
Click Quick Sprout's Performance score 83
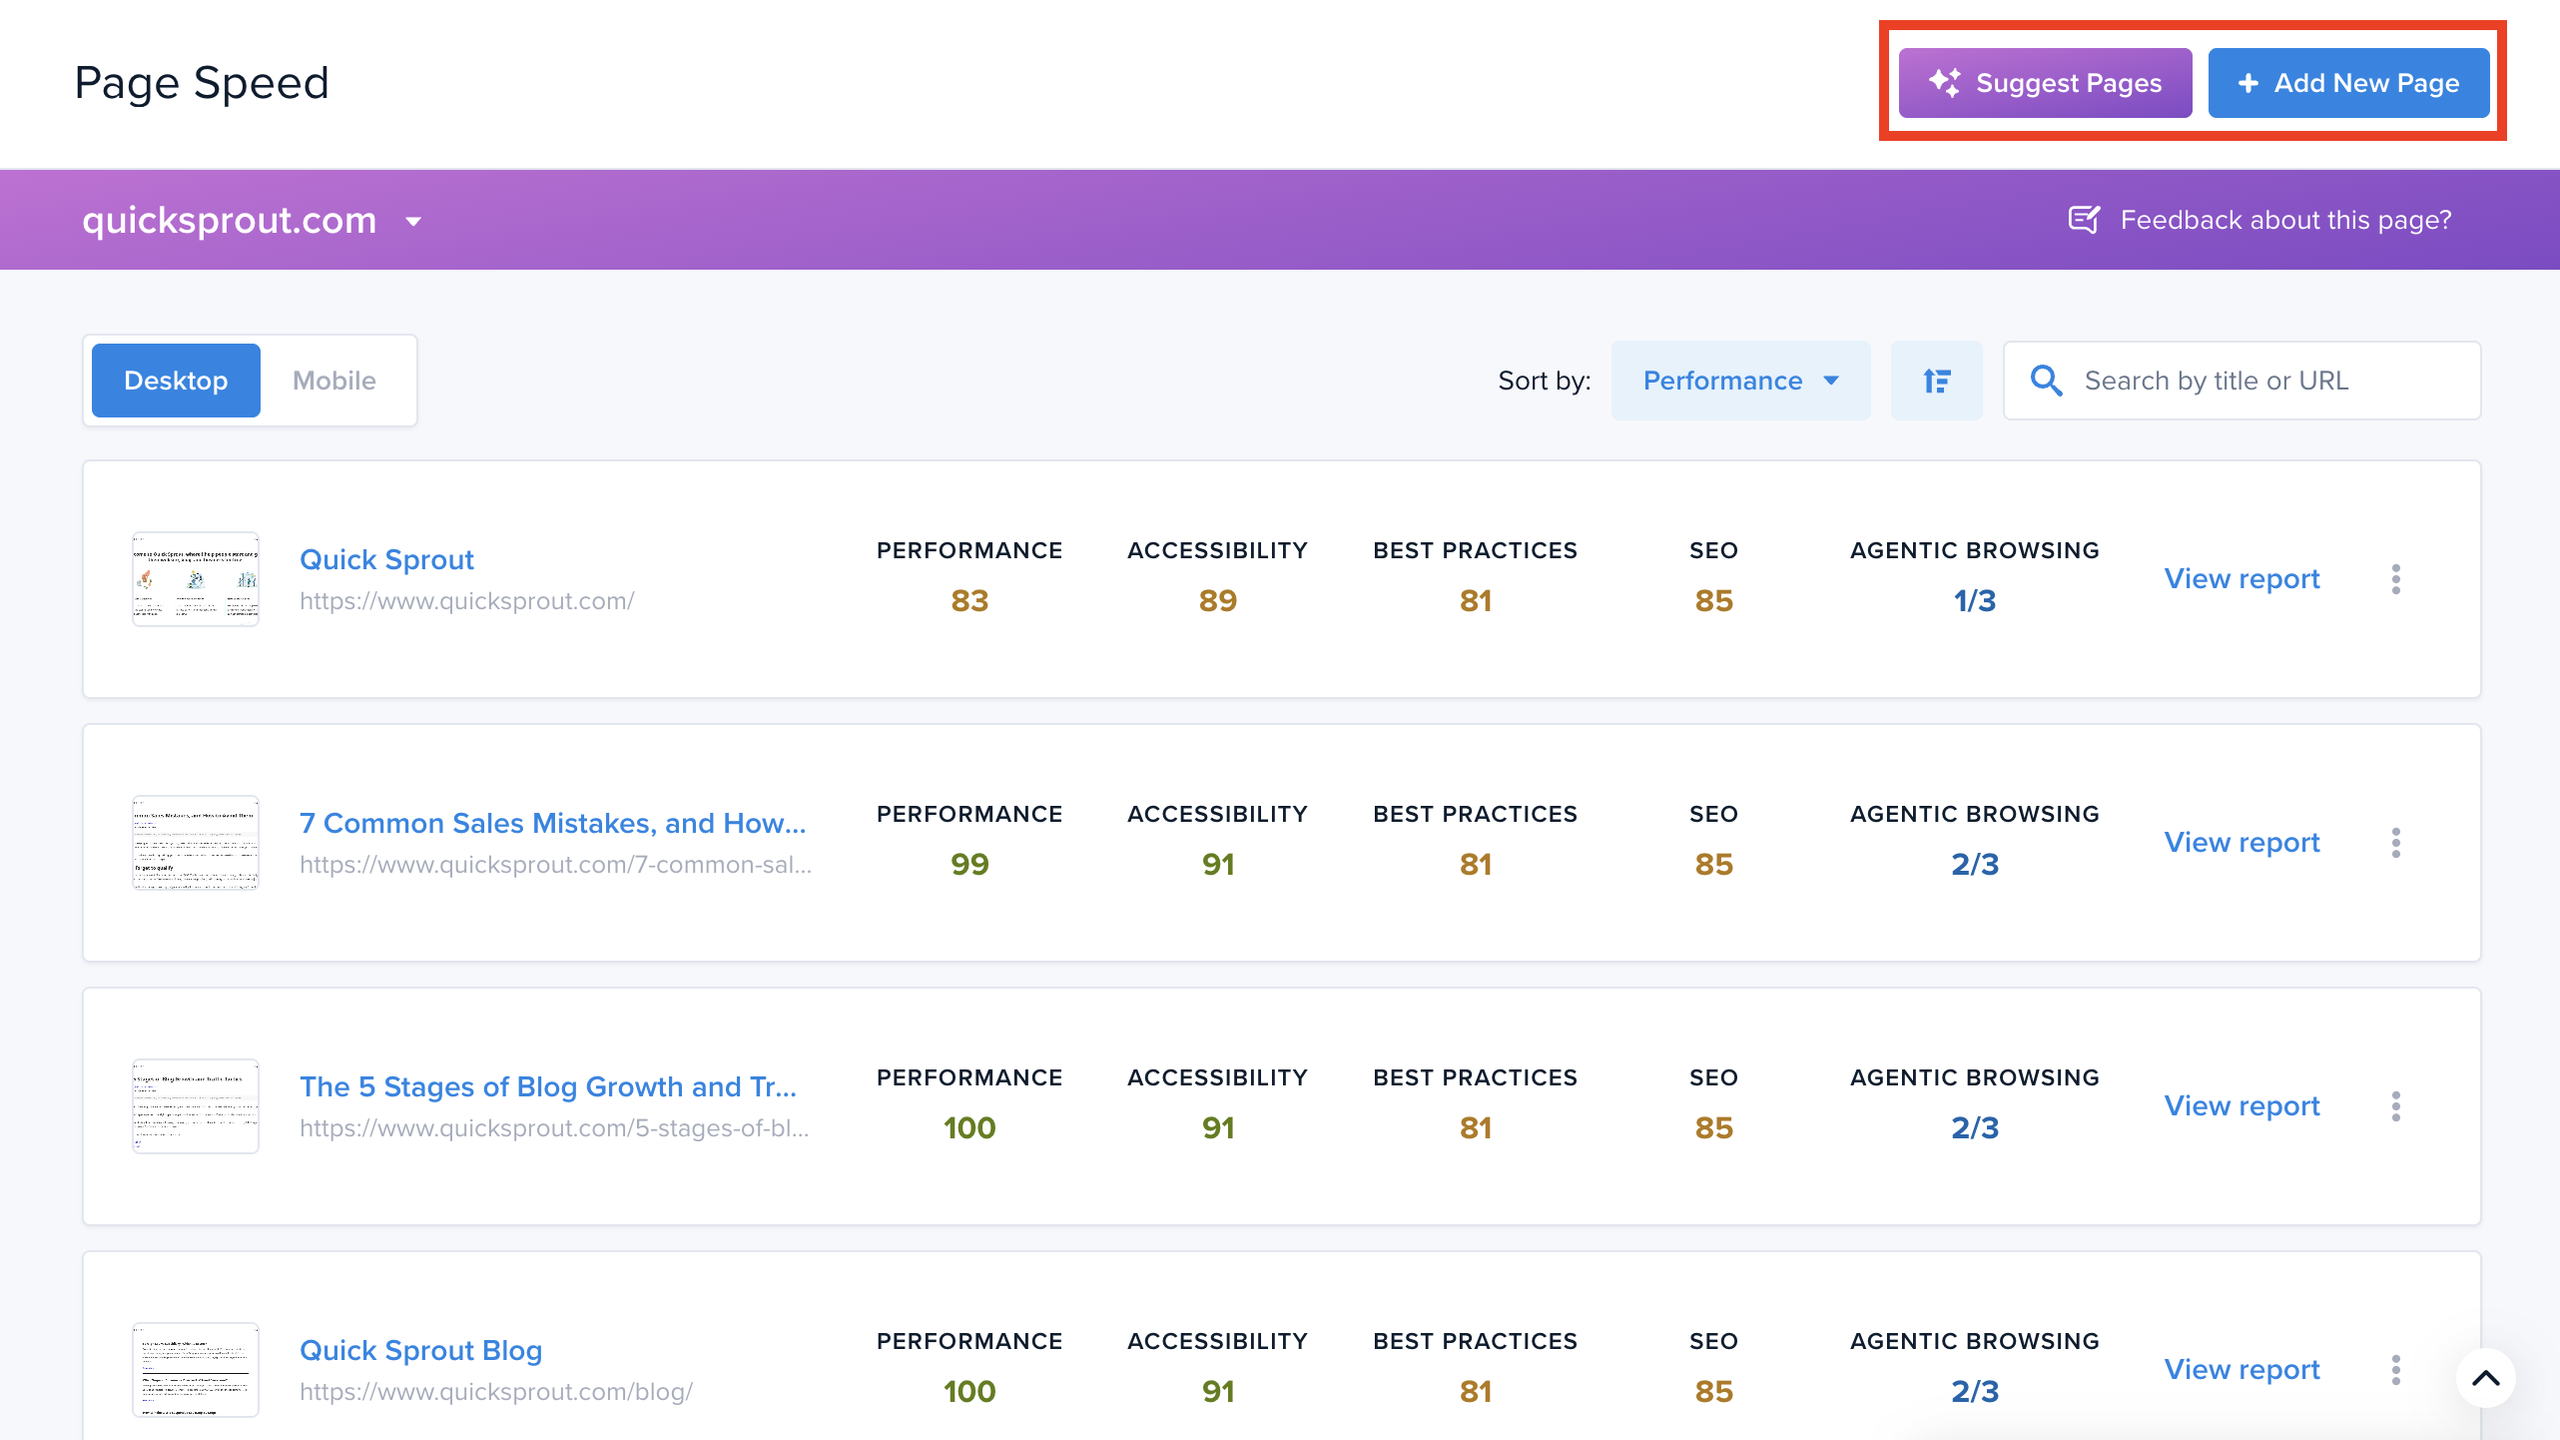[x=969, y=601]
